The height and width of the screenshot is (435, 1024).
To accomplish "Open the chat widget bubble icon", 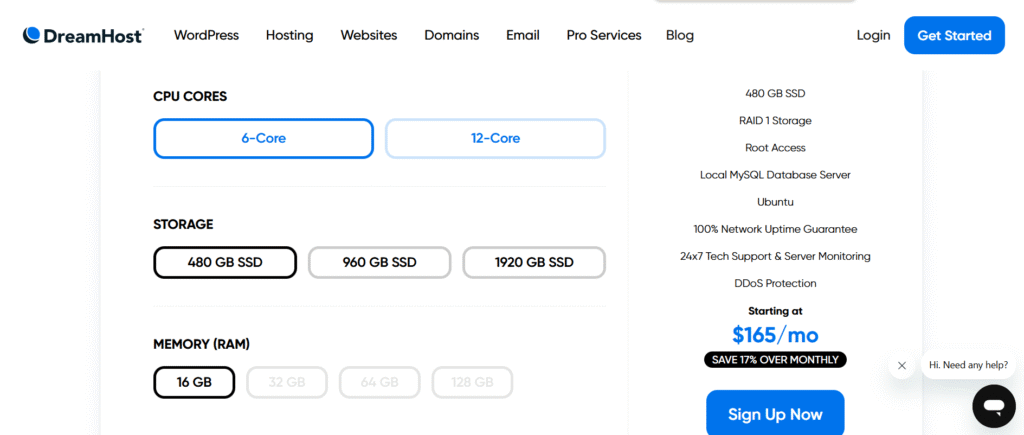I will (993, 406).
